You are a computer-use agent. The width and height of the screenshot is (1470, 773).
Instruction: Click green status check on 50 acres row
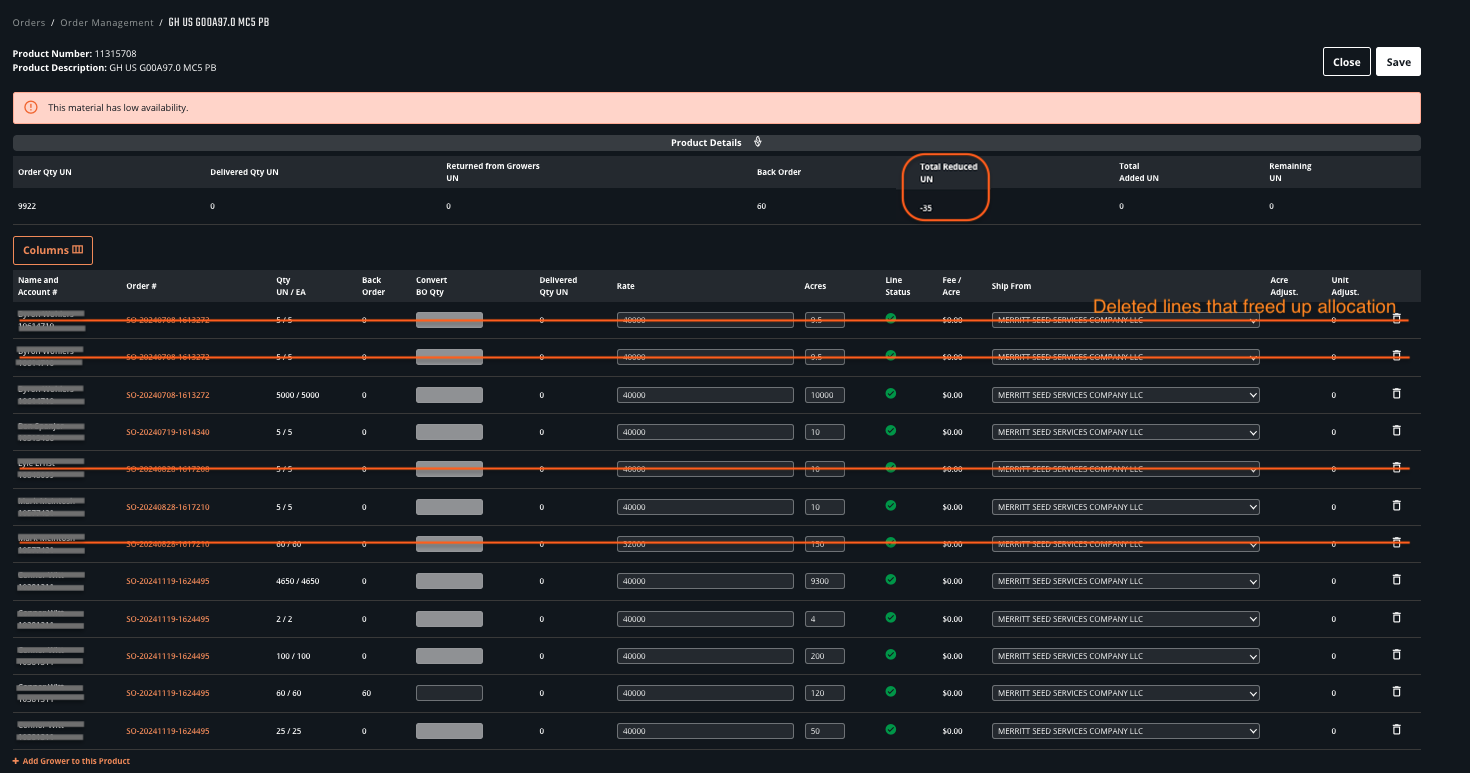tap(891, 729)
